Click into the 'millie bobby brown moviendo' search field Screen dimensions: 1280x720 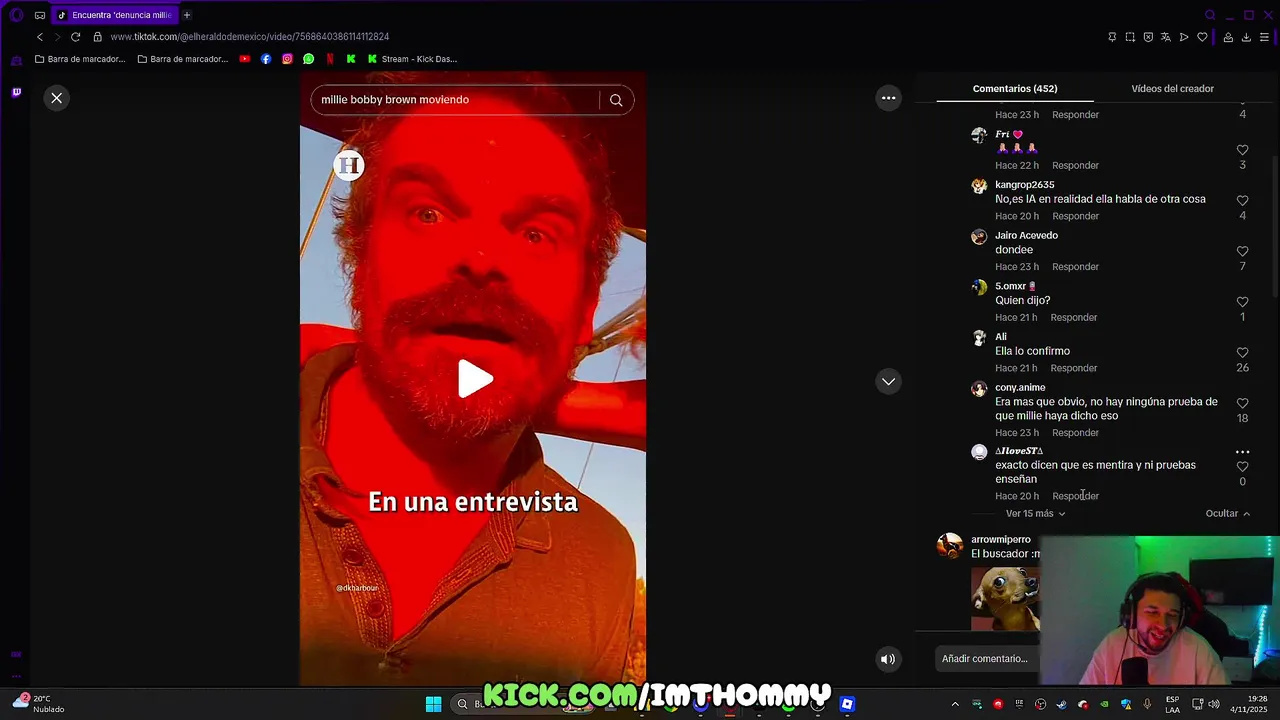pyautogui.click(x=455, y=100)
